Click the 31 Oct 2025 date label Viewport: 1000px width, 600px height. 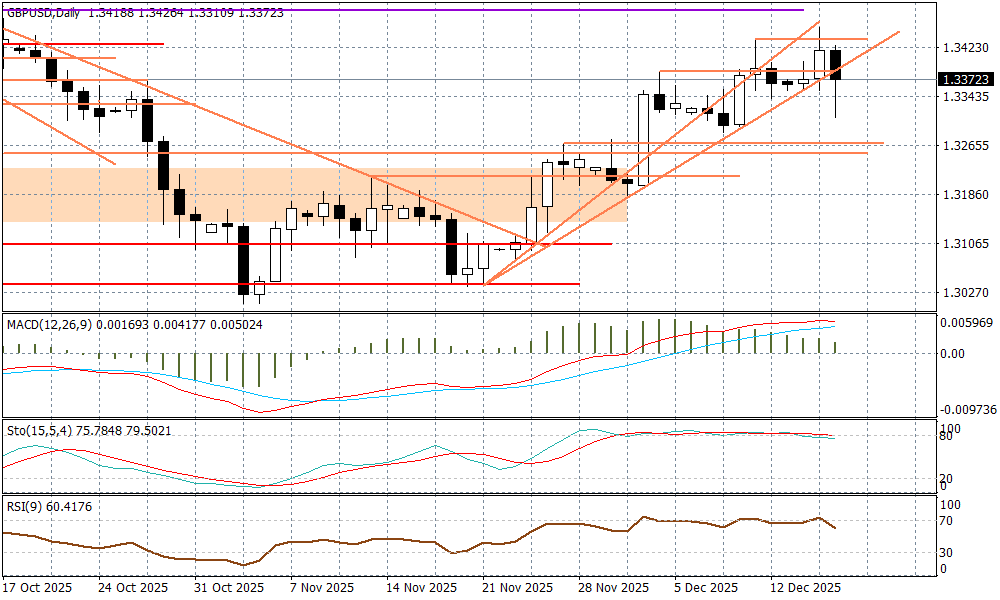click(x=229, y=587)
